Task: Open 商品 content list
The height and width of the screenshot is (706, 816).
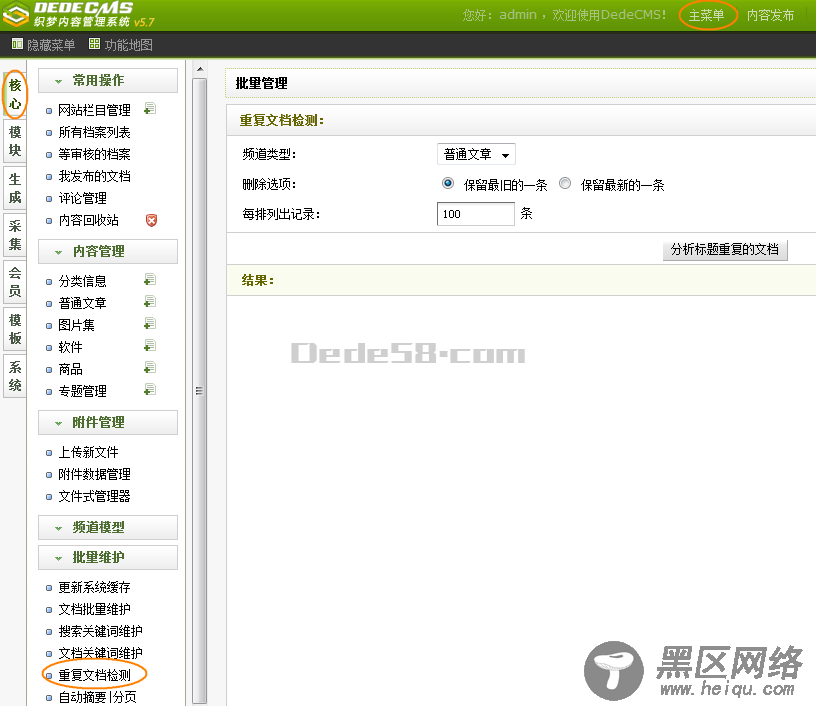Action: 70,369
